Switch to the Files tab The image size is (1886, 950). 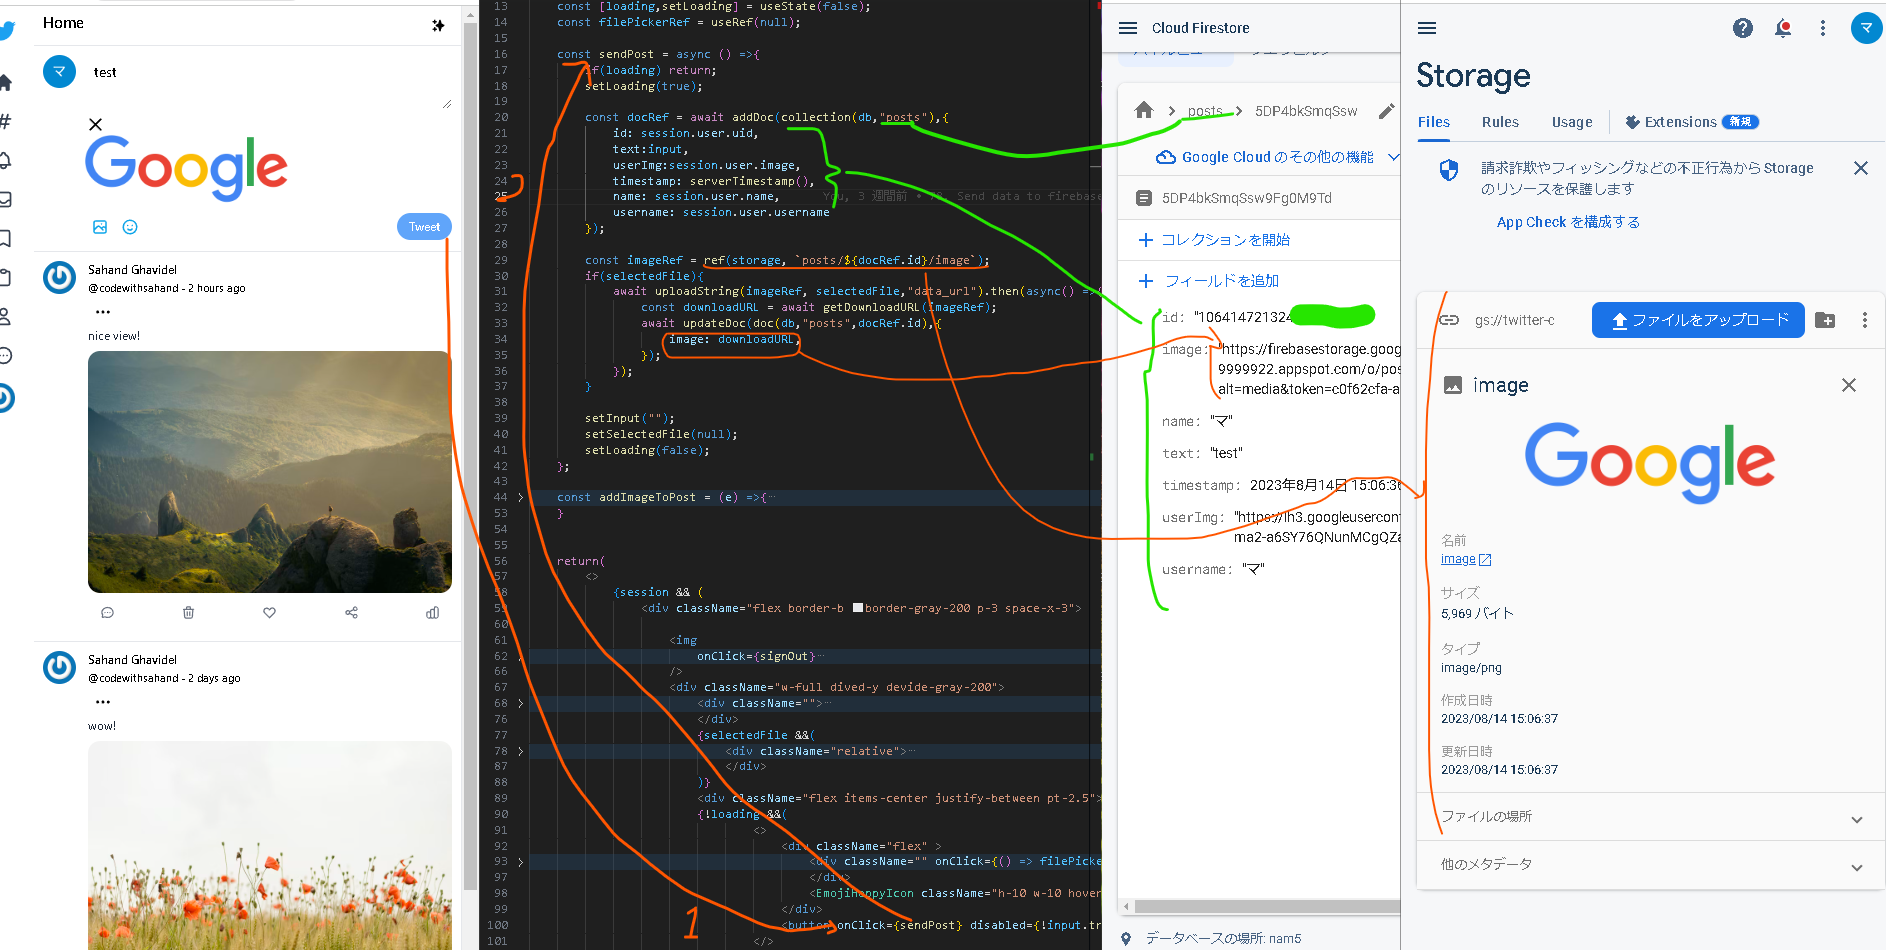(1434, 122)
